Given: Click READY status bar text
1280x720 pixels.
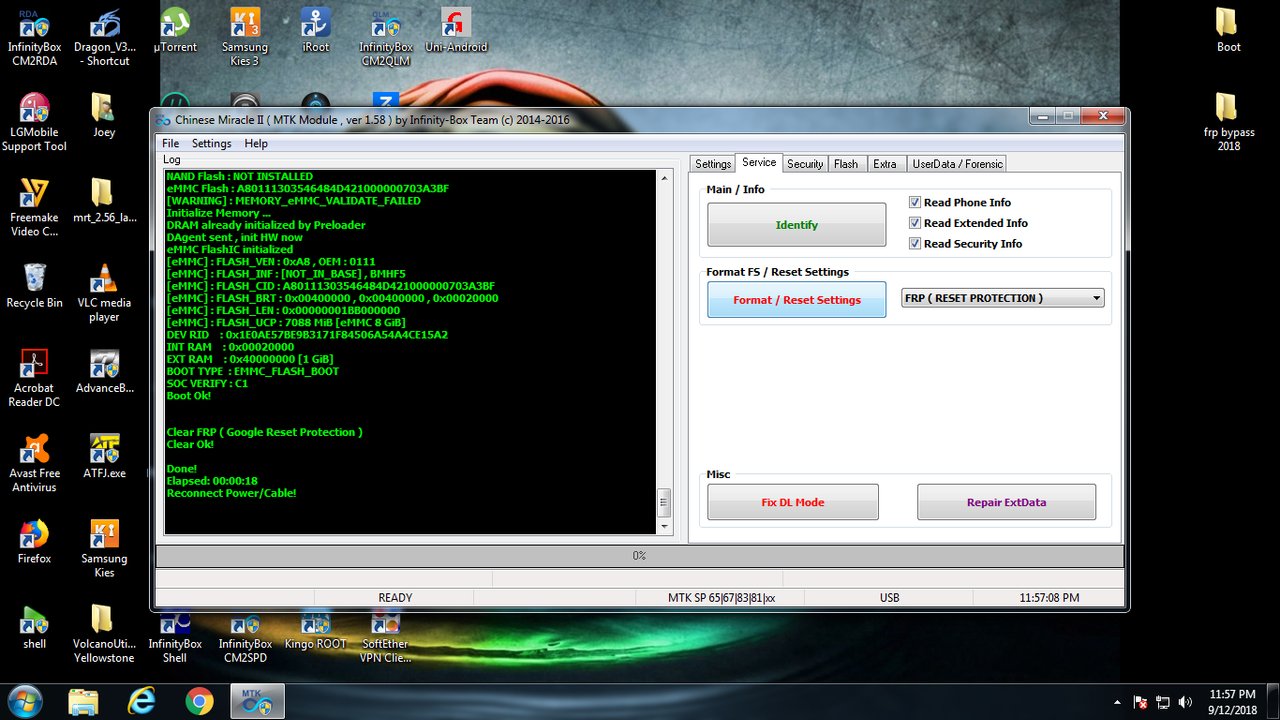Looking at the screenshot, I should (395, 598).
